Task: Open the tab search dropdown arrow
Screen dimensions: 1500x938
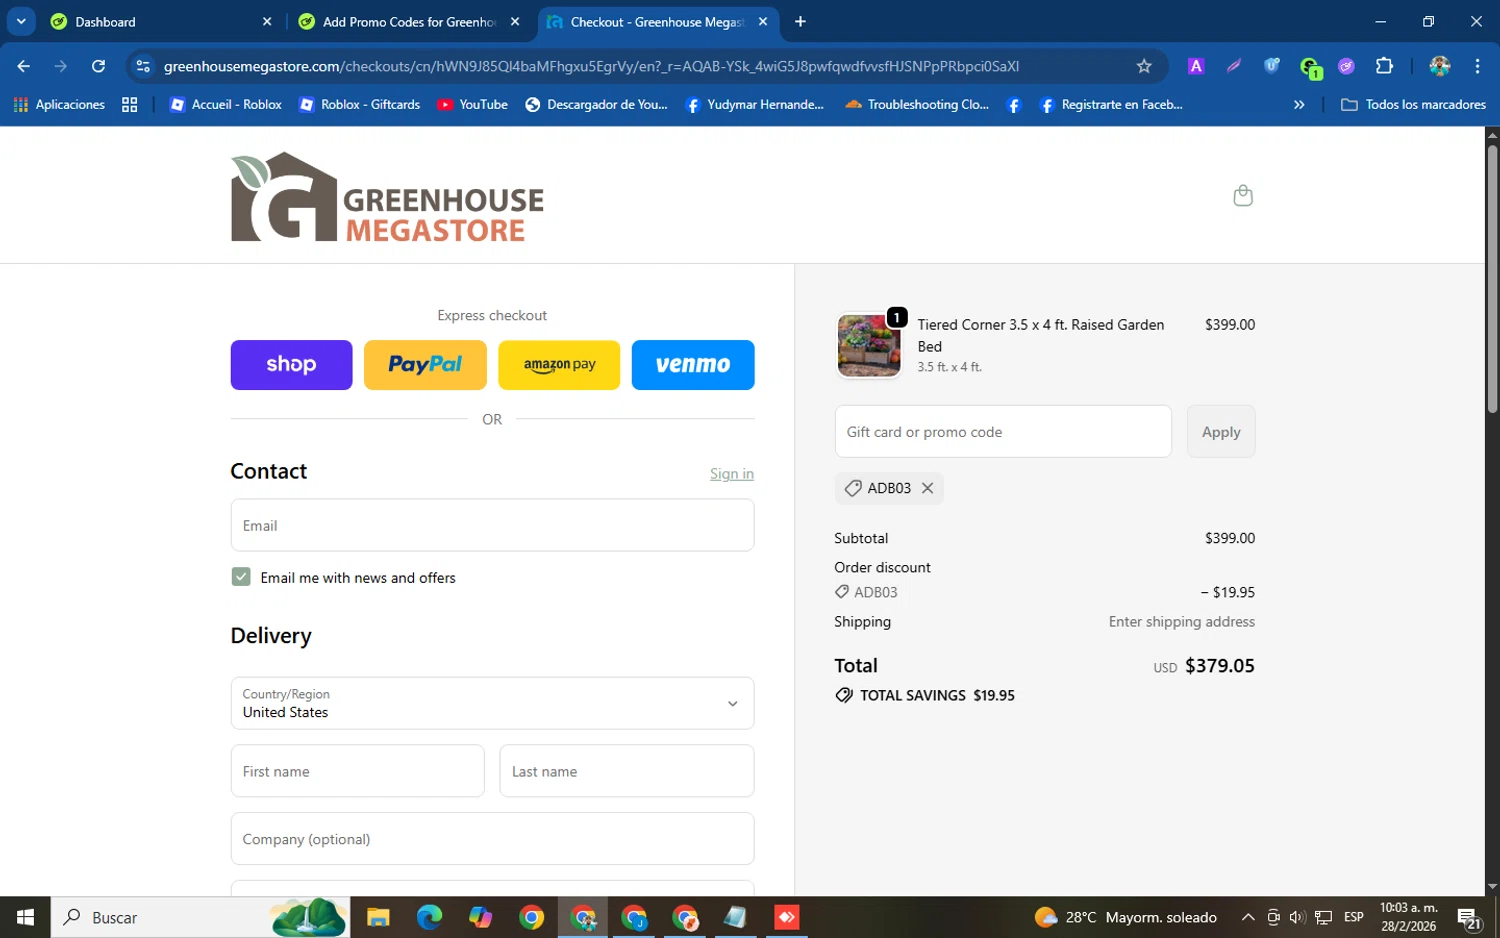Action: tap(21, 22)
